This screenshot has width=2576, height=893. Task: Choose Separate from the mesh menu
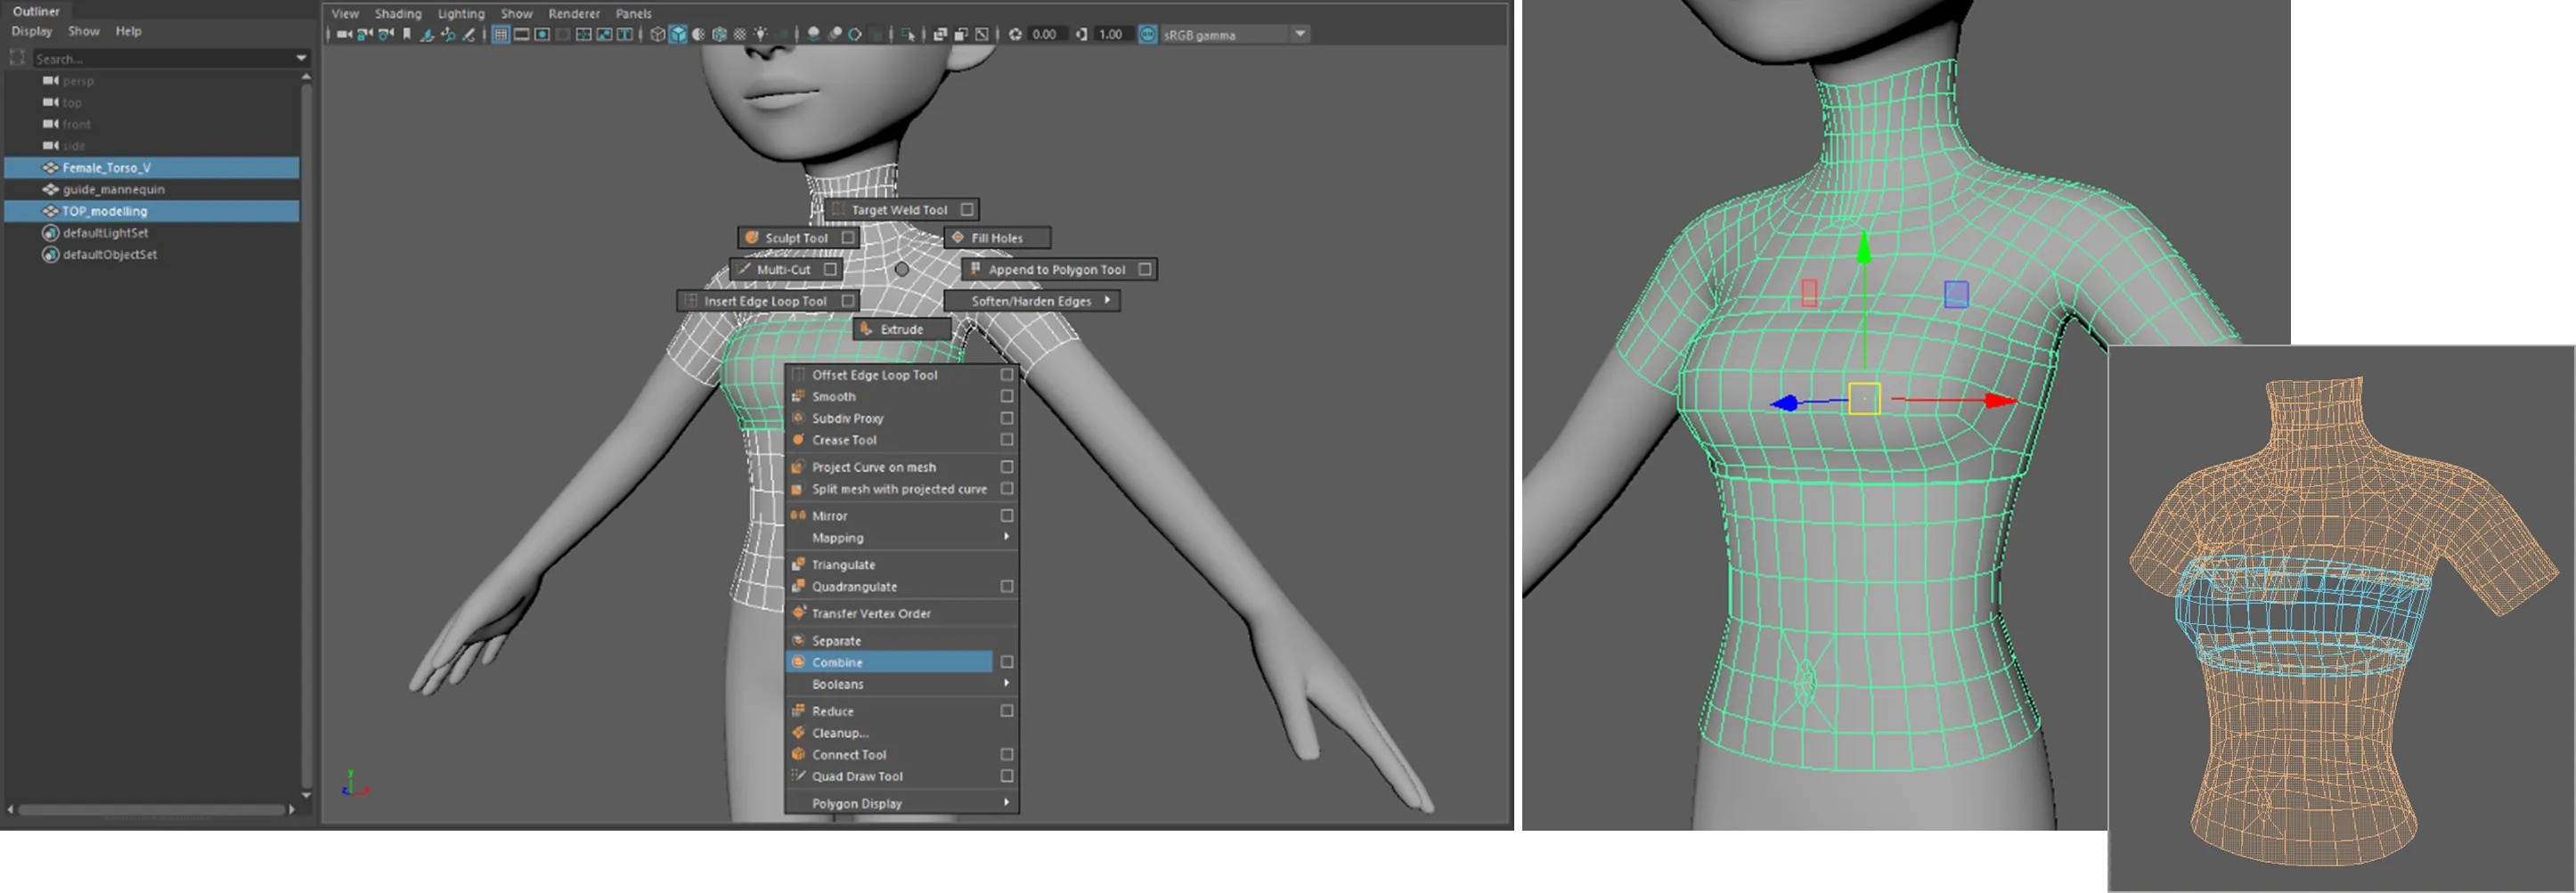pos(902,640)
